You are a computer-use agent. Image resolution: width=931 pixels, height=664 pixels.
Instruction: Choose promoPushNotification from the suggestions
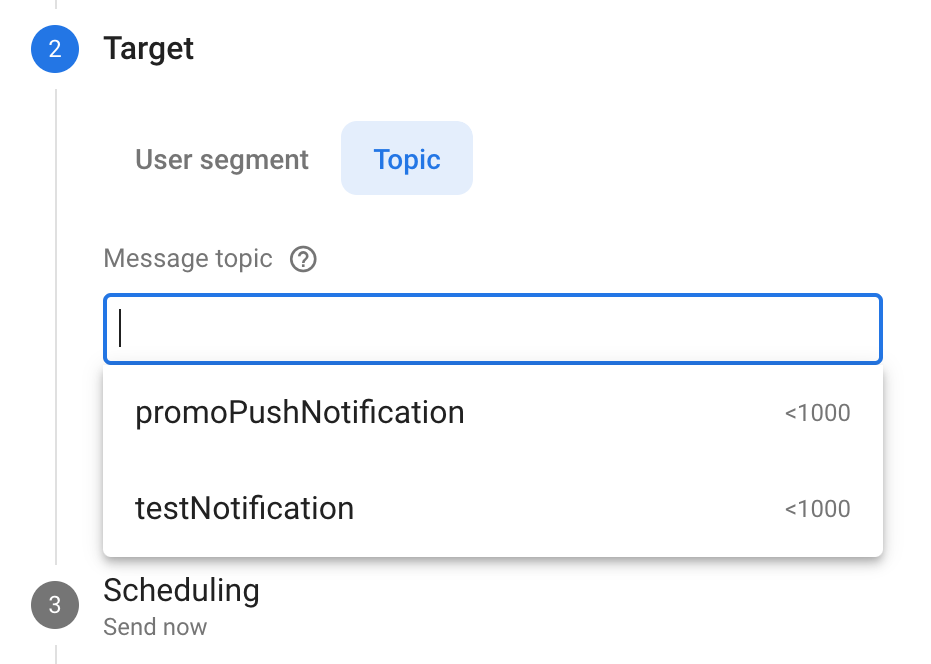pos(493,413)
